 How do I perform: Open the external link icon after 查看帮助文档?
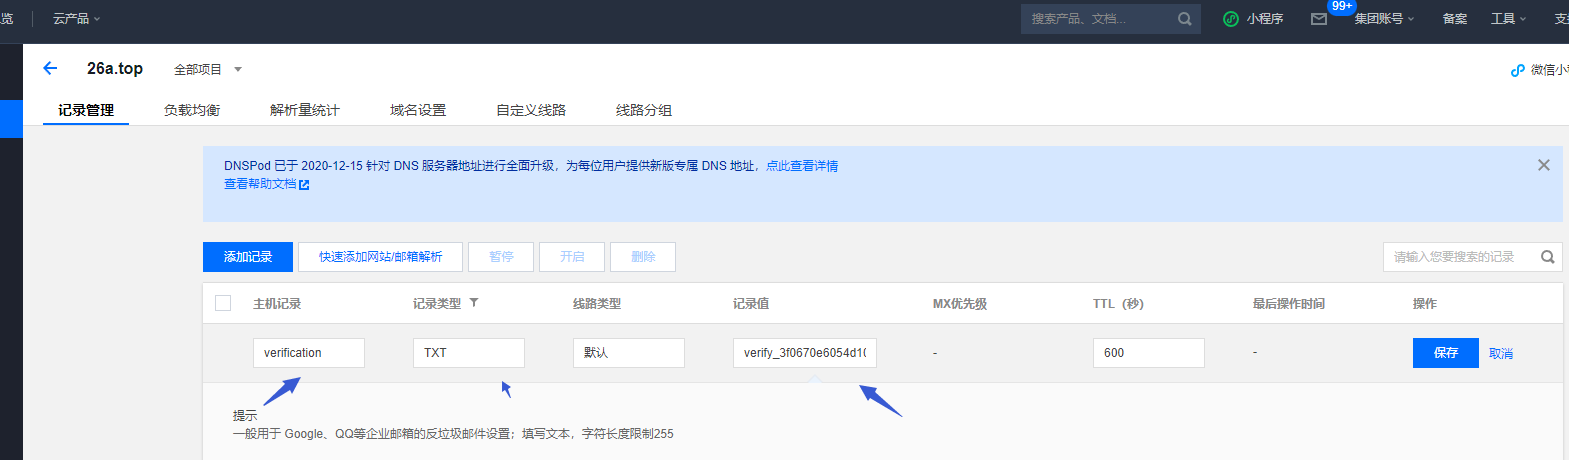[x=304, y=185]
